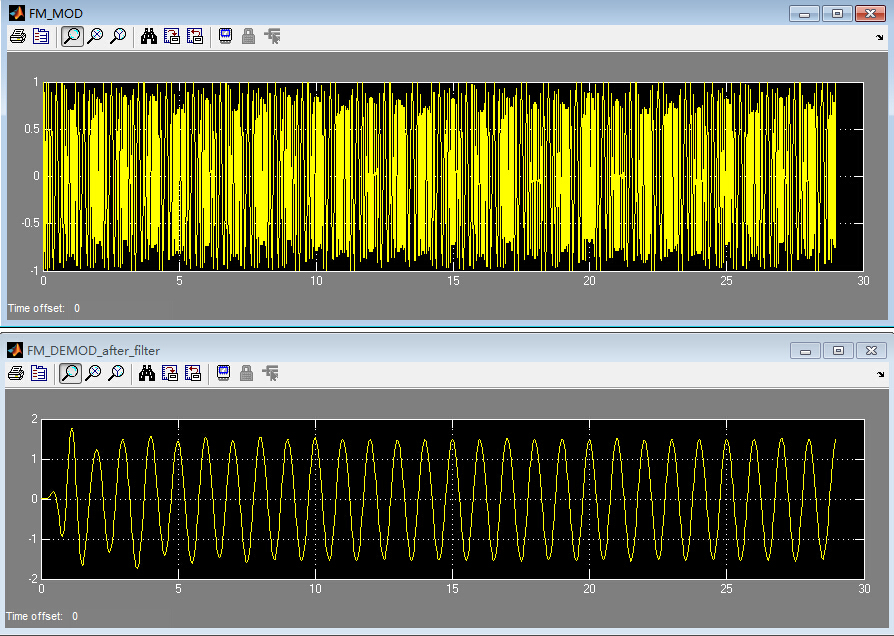Click the y-axis label -0.5 in the FM_MOD plot

[30, 222]
